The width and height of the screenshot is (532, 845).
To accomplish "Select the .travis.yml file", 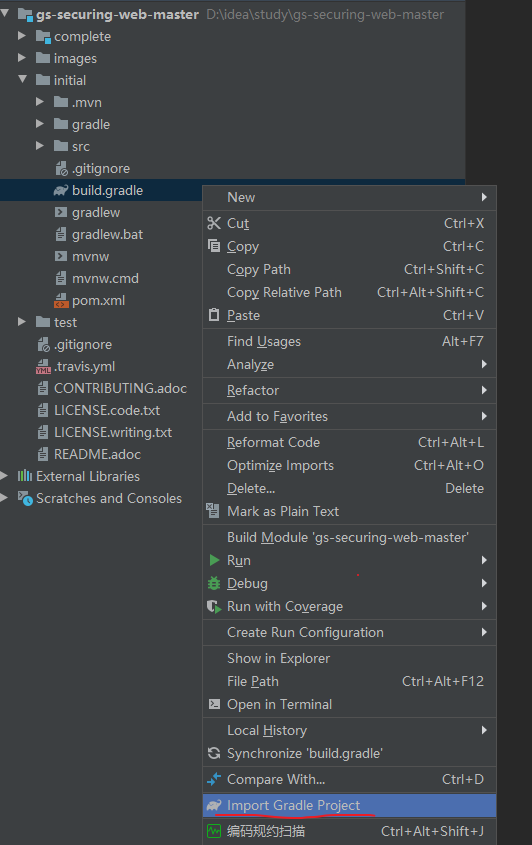I will pos(84,366).
